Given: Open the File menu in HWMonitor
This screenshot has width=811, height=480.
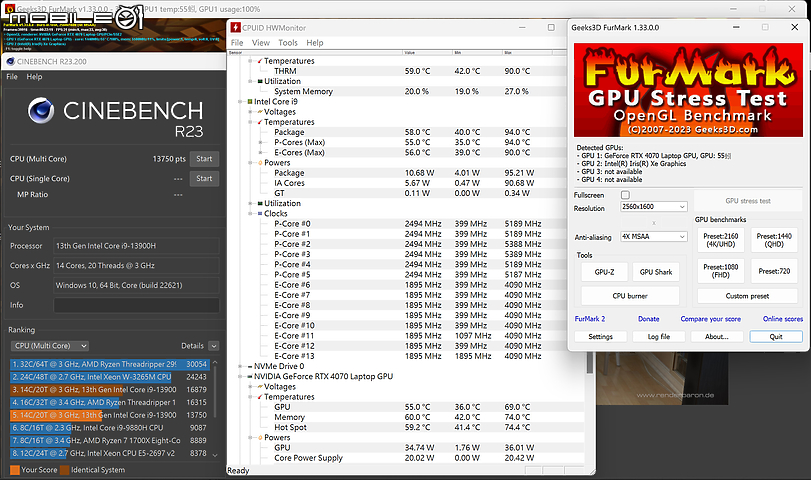Looking at the screenshot, I should (x=237, y=43).
